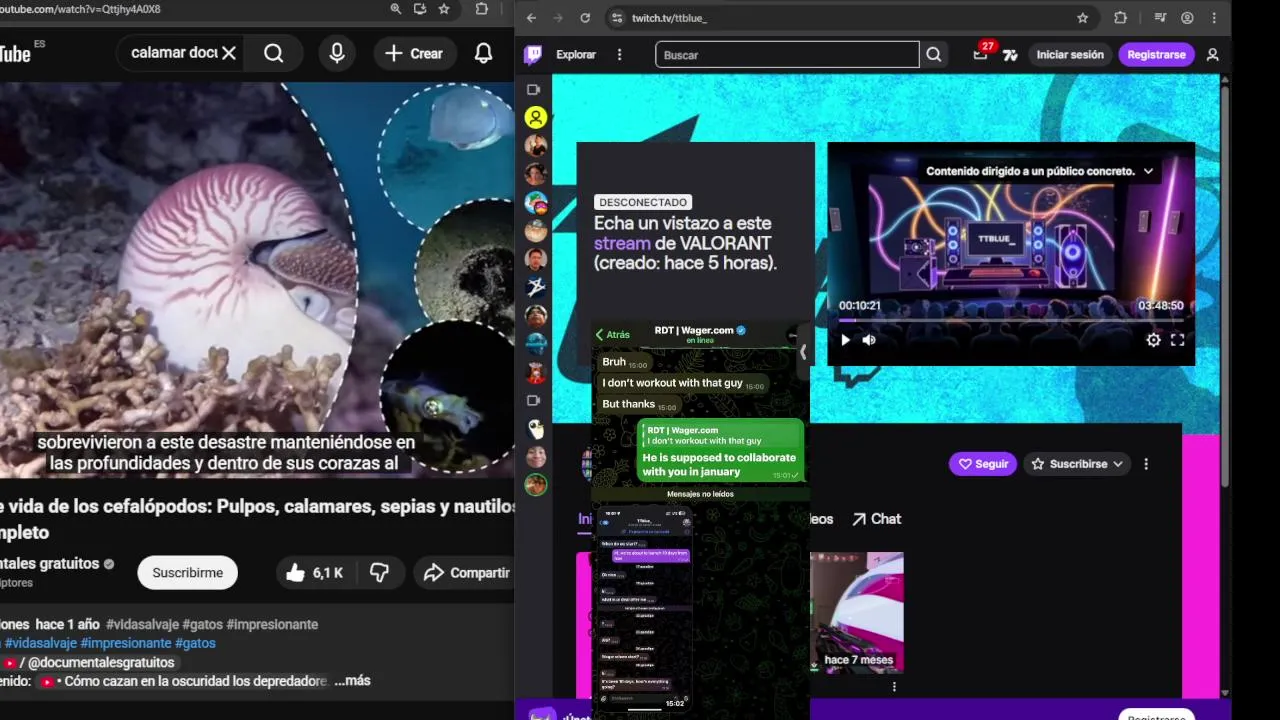Image resolution: width=1280 pixels, height=720 pixels.
Task: Open Chrome three-dot menu in Twitch window
Action: (x=1214, y=18)
